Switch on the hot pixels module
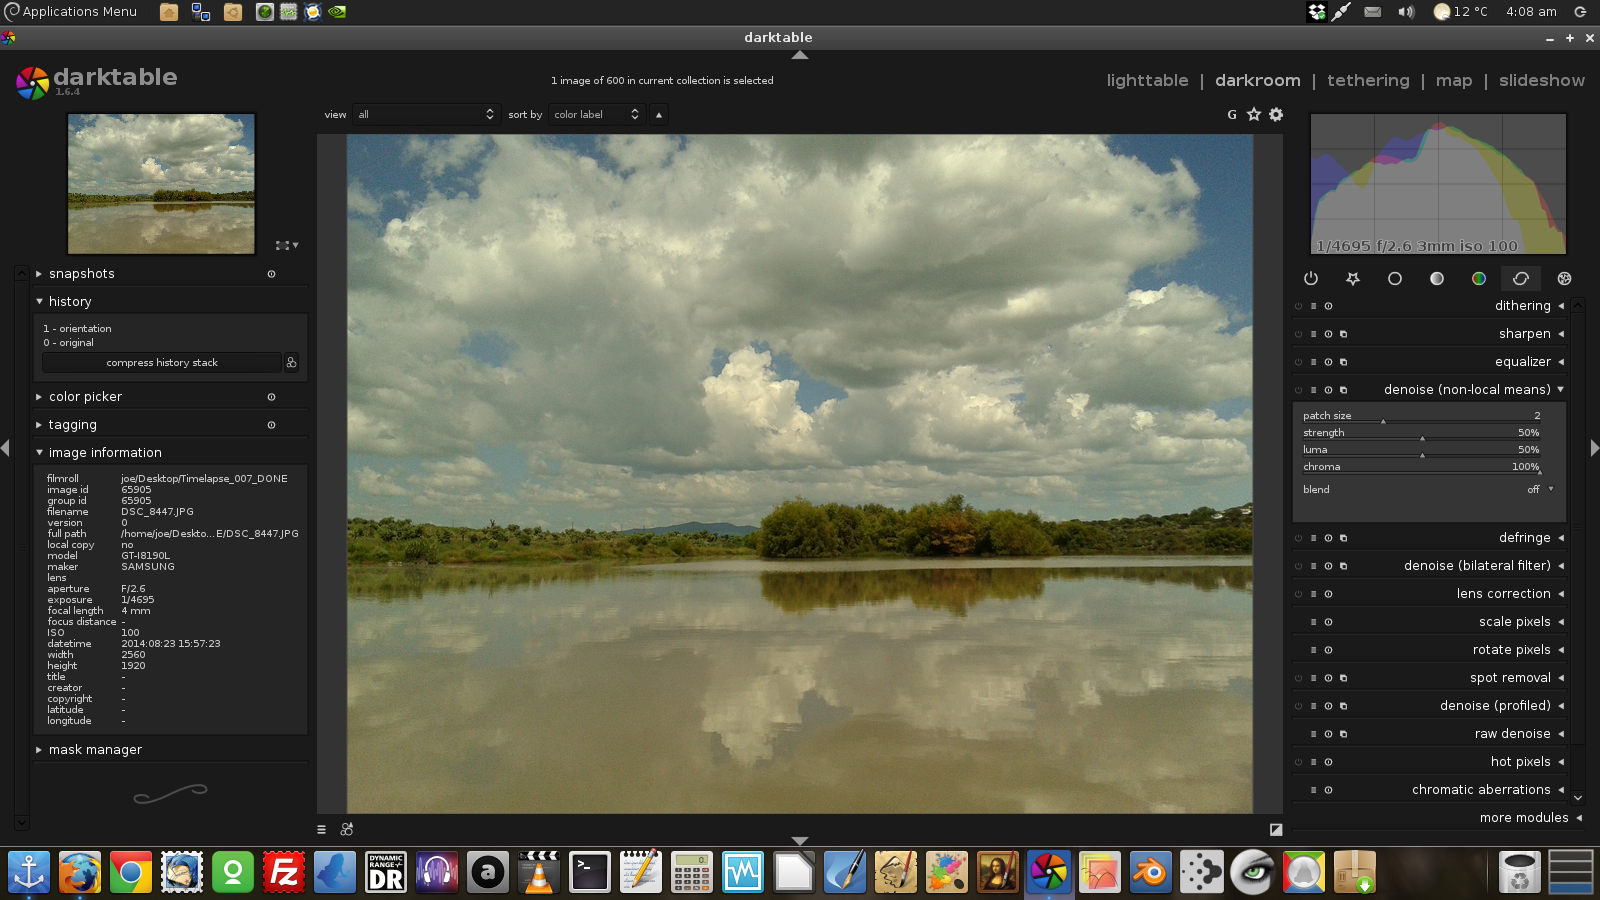The height and width of the screenshot is (900, 1600). coord(1298,762)
